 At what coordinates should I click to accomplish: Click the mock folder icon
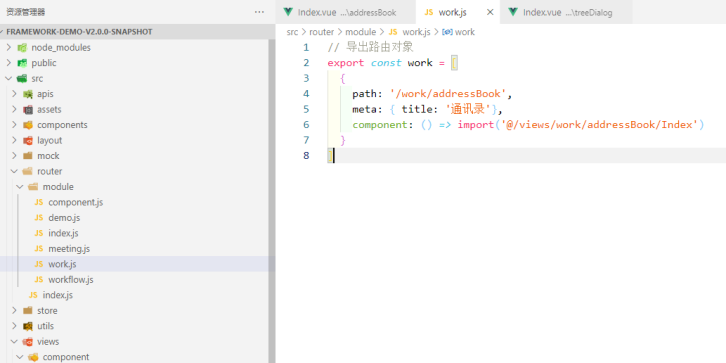click(x=28, y=156)
